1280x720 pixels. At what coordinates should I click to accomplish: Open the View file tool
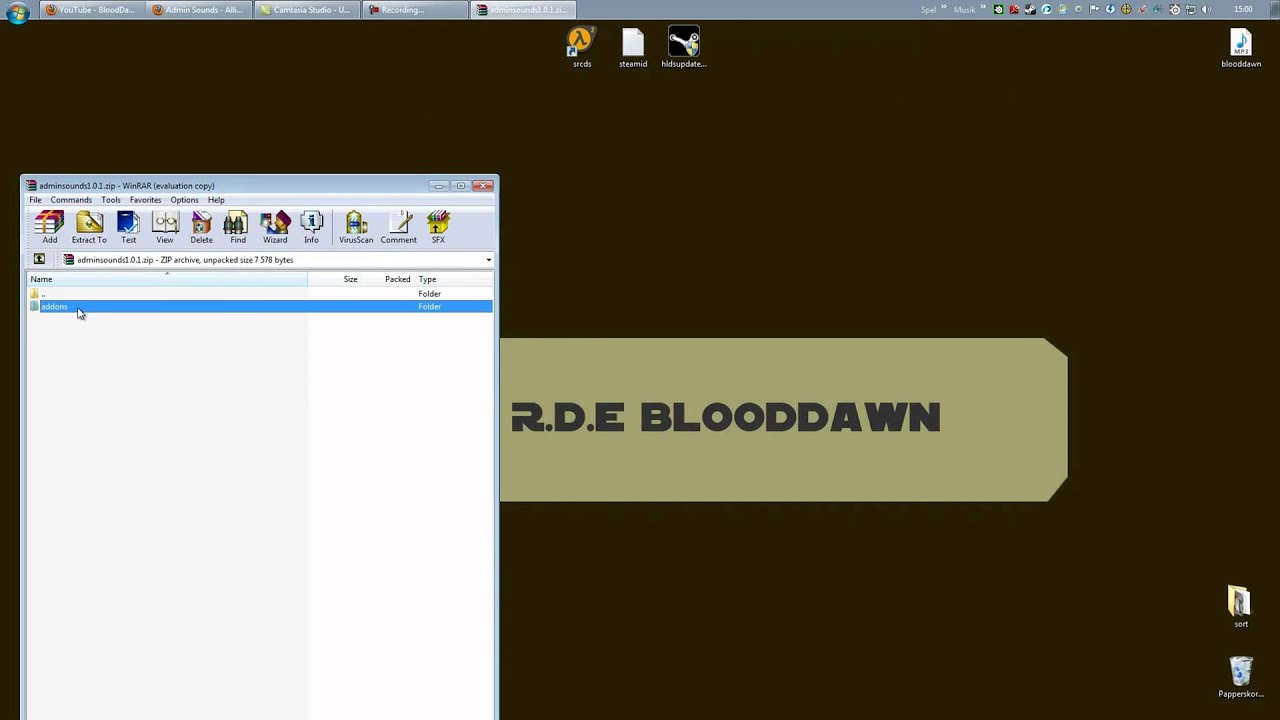tap(165, 228)
